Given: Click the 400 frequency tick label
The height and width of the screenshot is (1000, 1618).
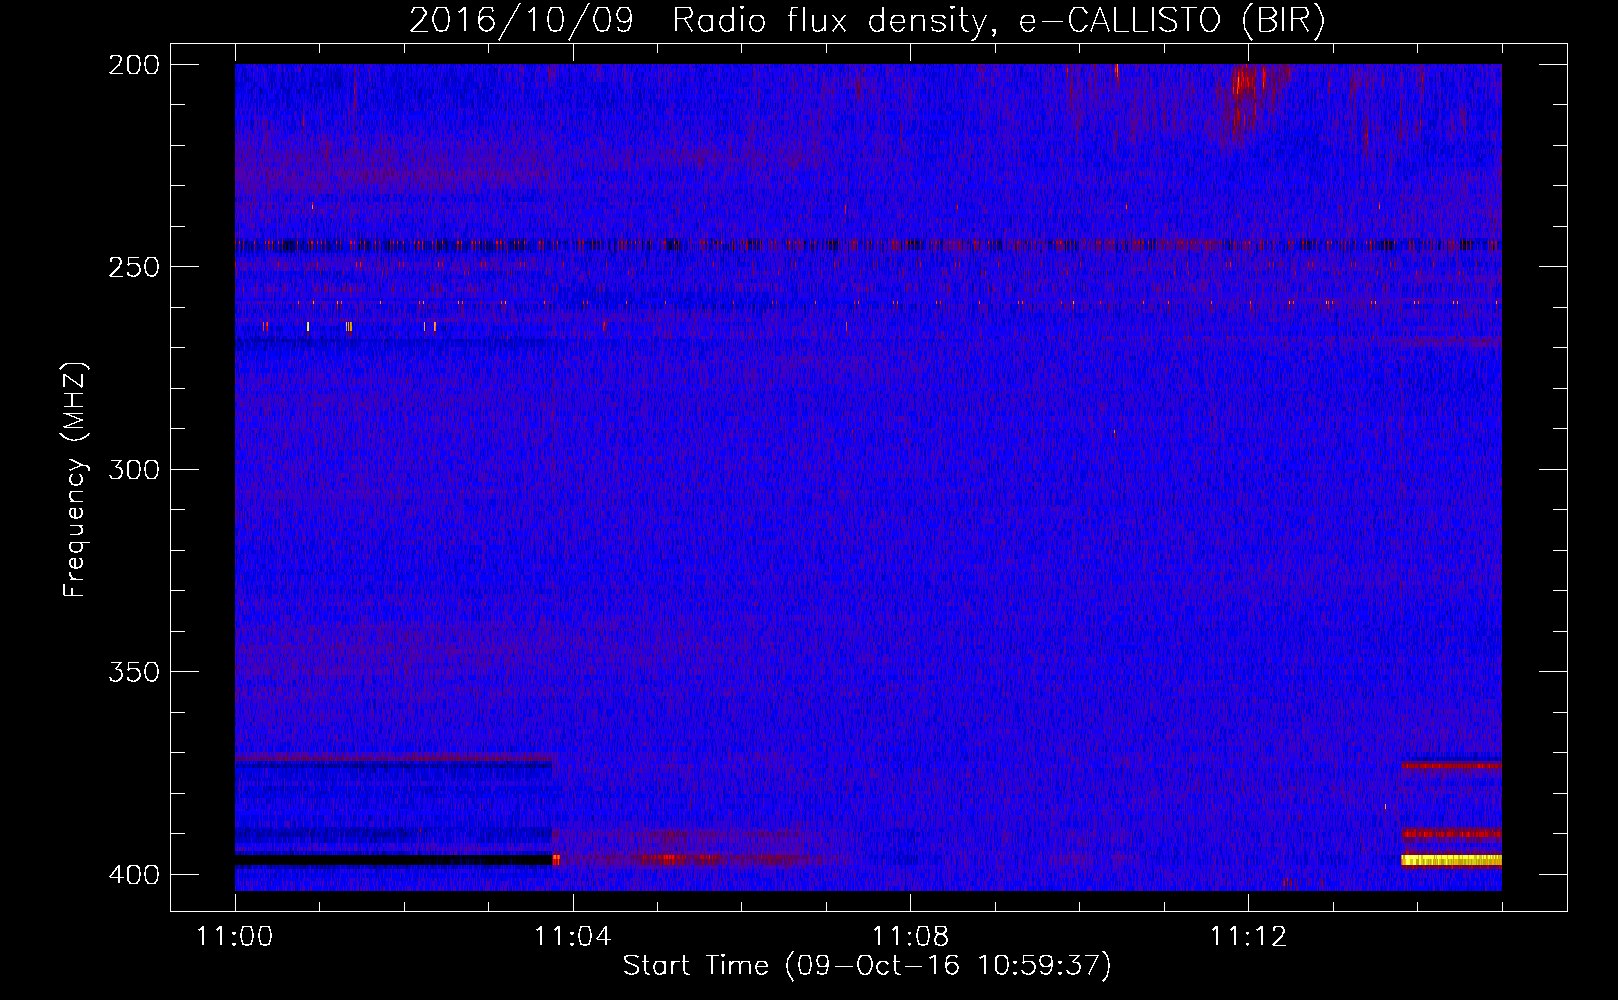Looking at the screenshot, I should point(134,874).
